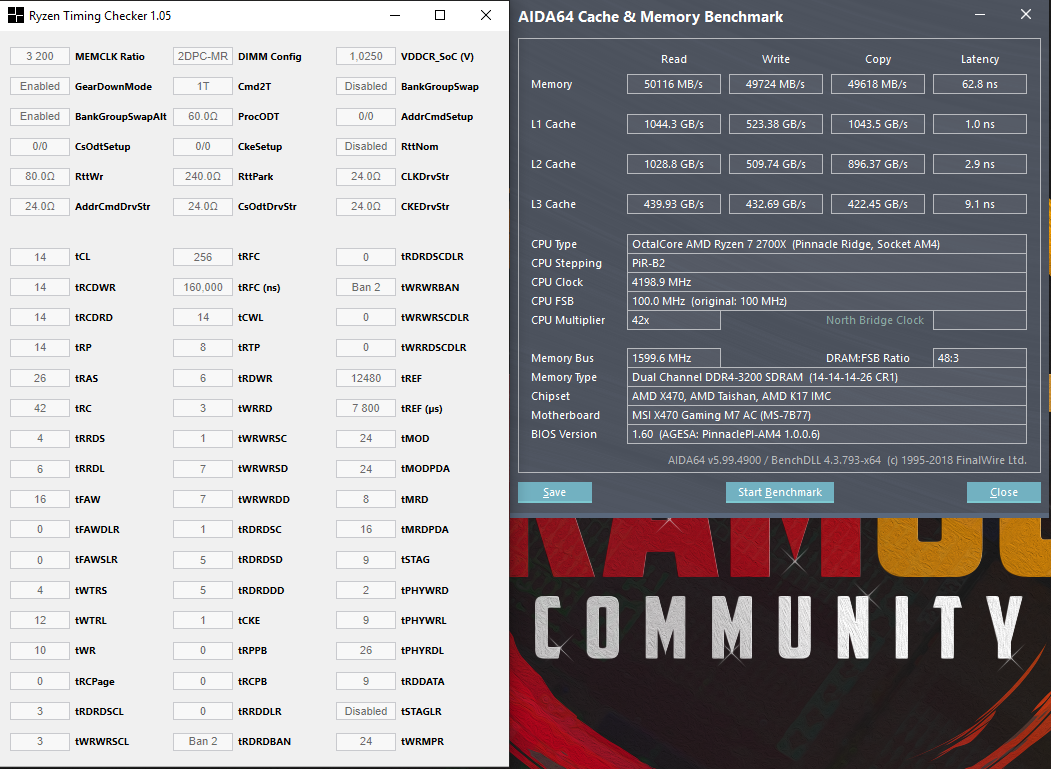Click the L3 Cache Latency 9.1 ns result
Screen dimensions: 1051x769
click(x=979, y=204)
